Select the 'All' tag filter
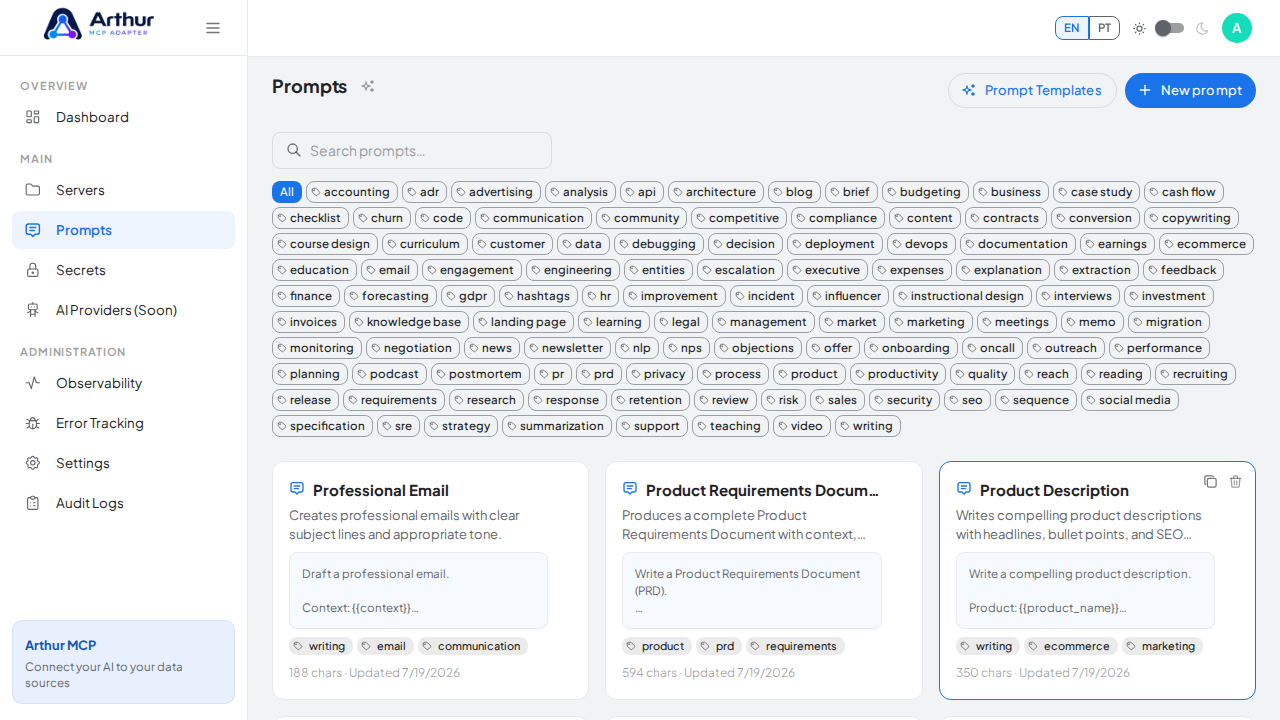 click(287, 192)
